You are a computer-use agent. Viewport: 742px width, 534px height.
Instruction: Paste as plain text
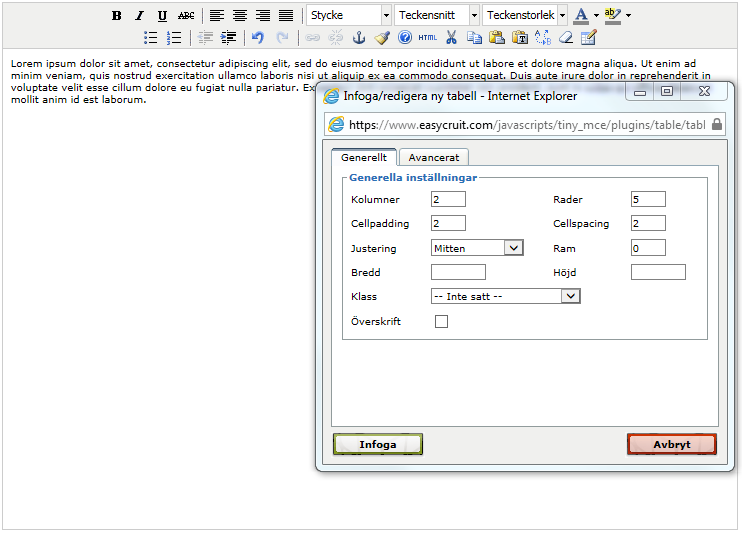(520, 37)
